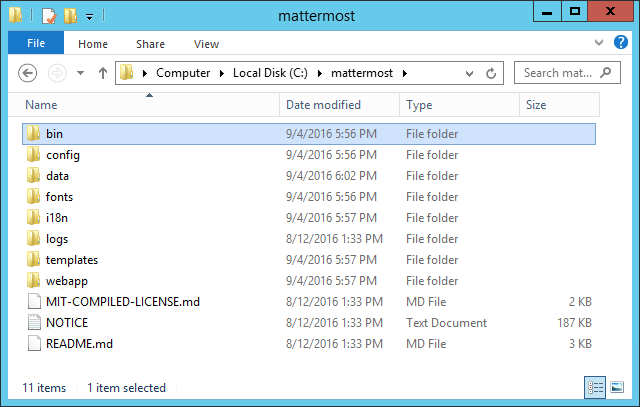Click the config folder name

(63, 155)
